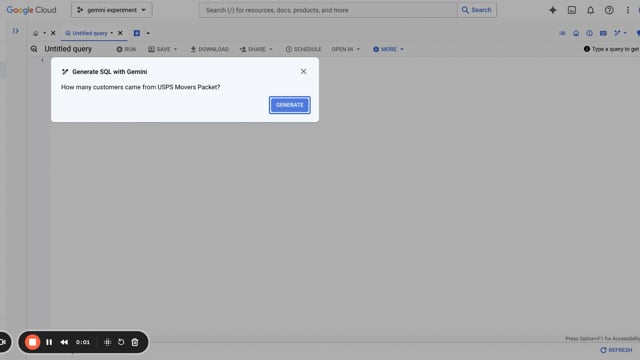Pause the screen recording
Viewport: 640px width, 360px height.
(x=49, y=342)
